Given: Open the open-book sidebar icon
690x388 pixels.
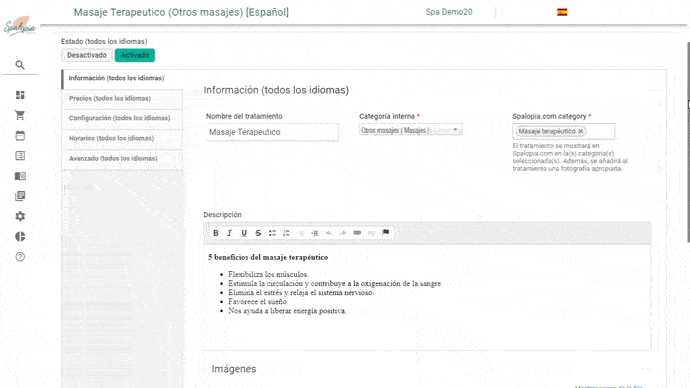Looking at the screenshot, I should click(20, 176).
